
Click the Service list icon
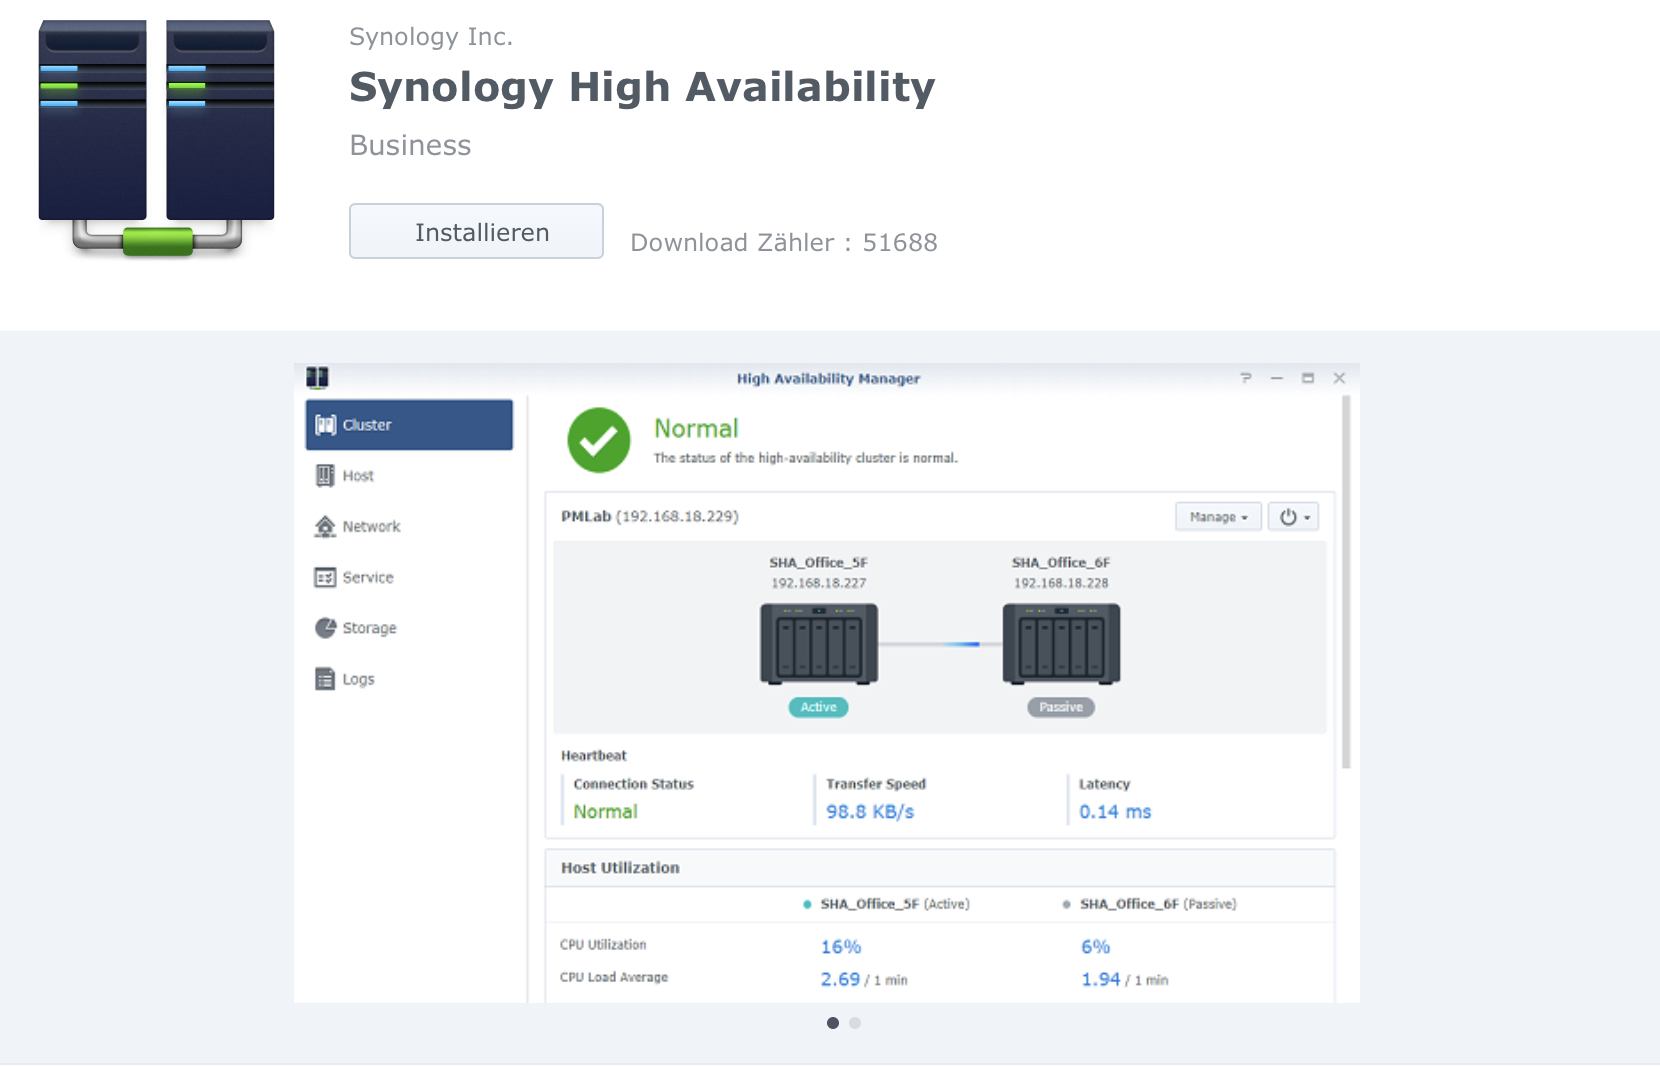[x=325, y=578]
